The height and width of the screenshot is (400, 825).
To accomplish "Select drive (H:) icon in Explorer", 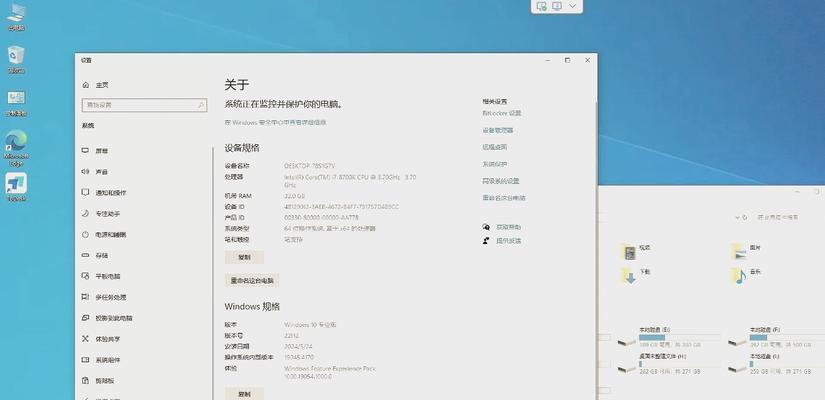I will (627, 367).
